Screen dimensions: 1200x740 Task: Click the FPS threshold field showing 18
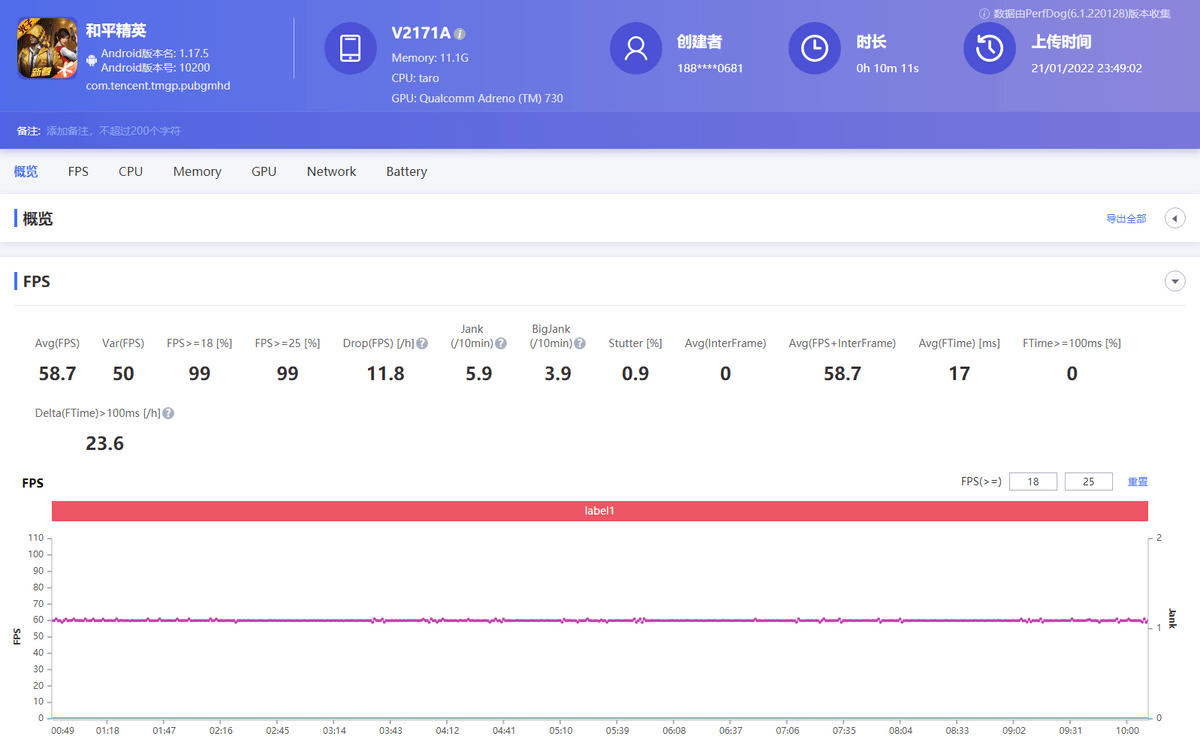(x=1033, y=482)
